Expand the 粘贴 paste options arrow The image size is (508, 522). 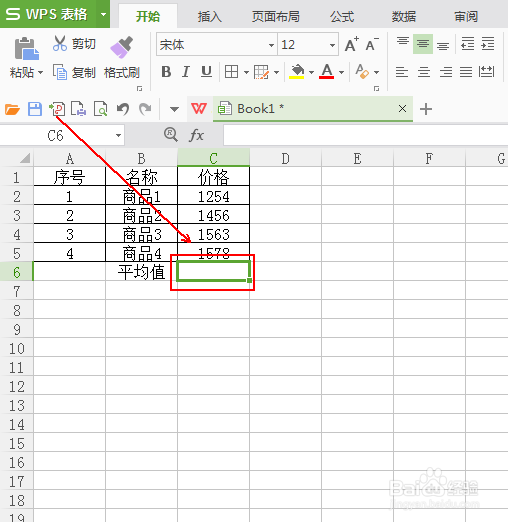point(41,72)
